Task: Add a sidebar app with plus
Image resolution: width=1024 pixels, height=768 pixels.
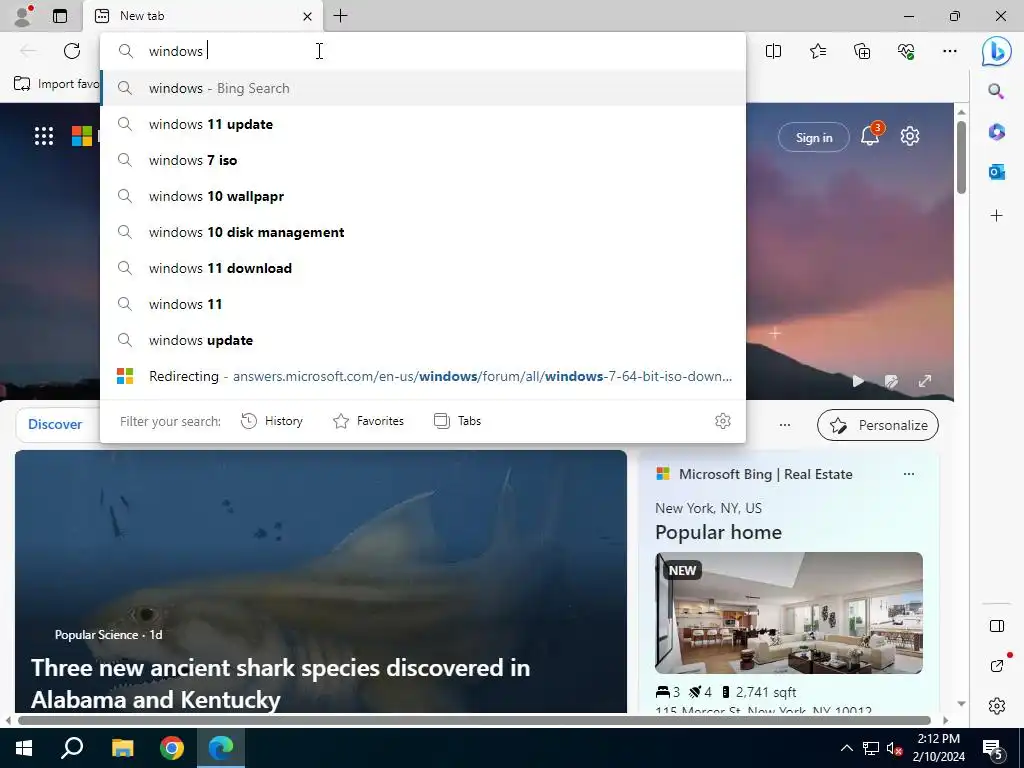Action: 996,216
